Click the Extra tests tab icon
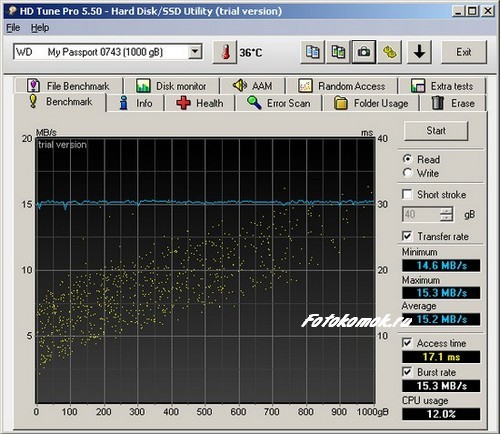This screenshot has height=434, width=500. pyautogui.click(x=418, y=86)
